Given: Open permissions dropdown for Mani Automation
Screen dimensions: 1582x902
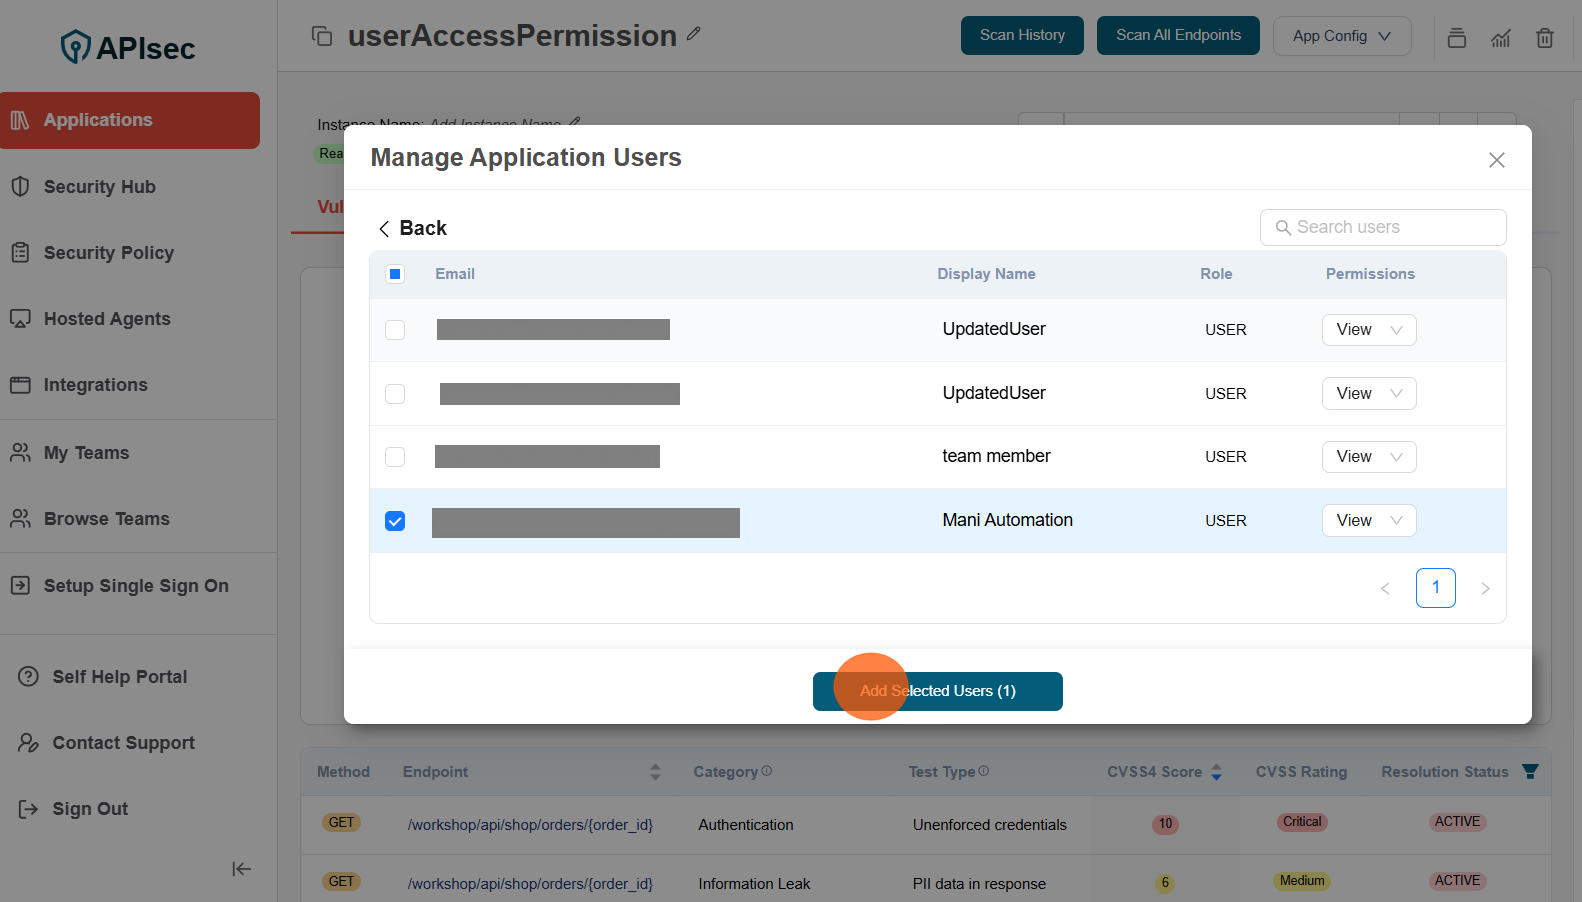Looking at the screenshot, I should 1368,521.
